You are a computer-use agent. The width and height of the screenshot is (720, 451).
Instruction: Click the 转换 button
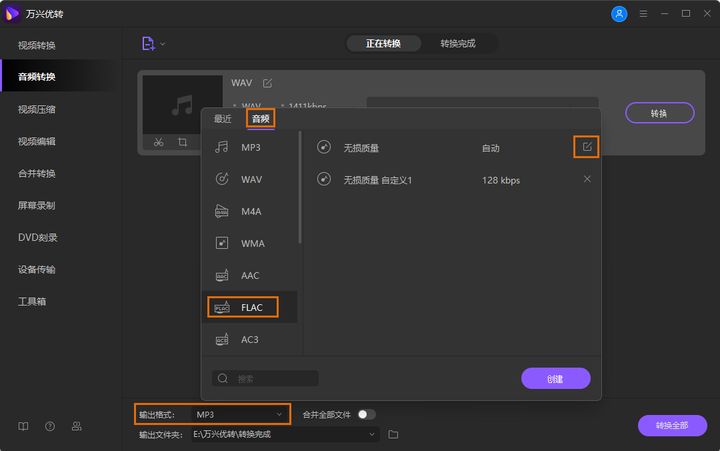659,113
